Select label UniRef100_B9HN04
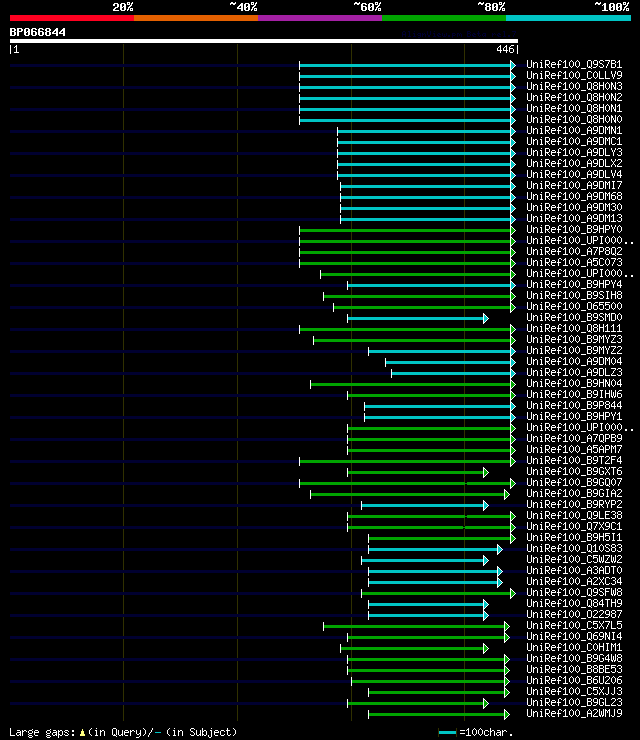This screenshot has width=640, height=740. tap(574, 383)
